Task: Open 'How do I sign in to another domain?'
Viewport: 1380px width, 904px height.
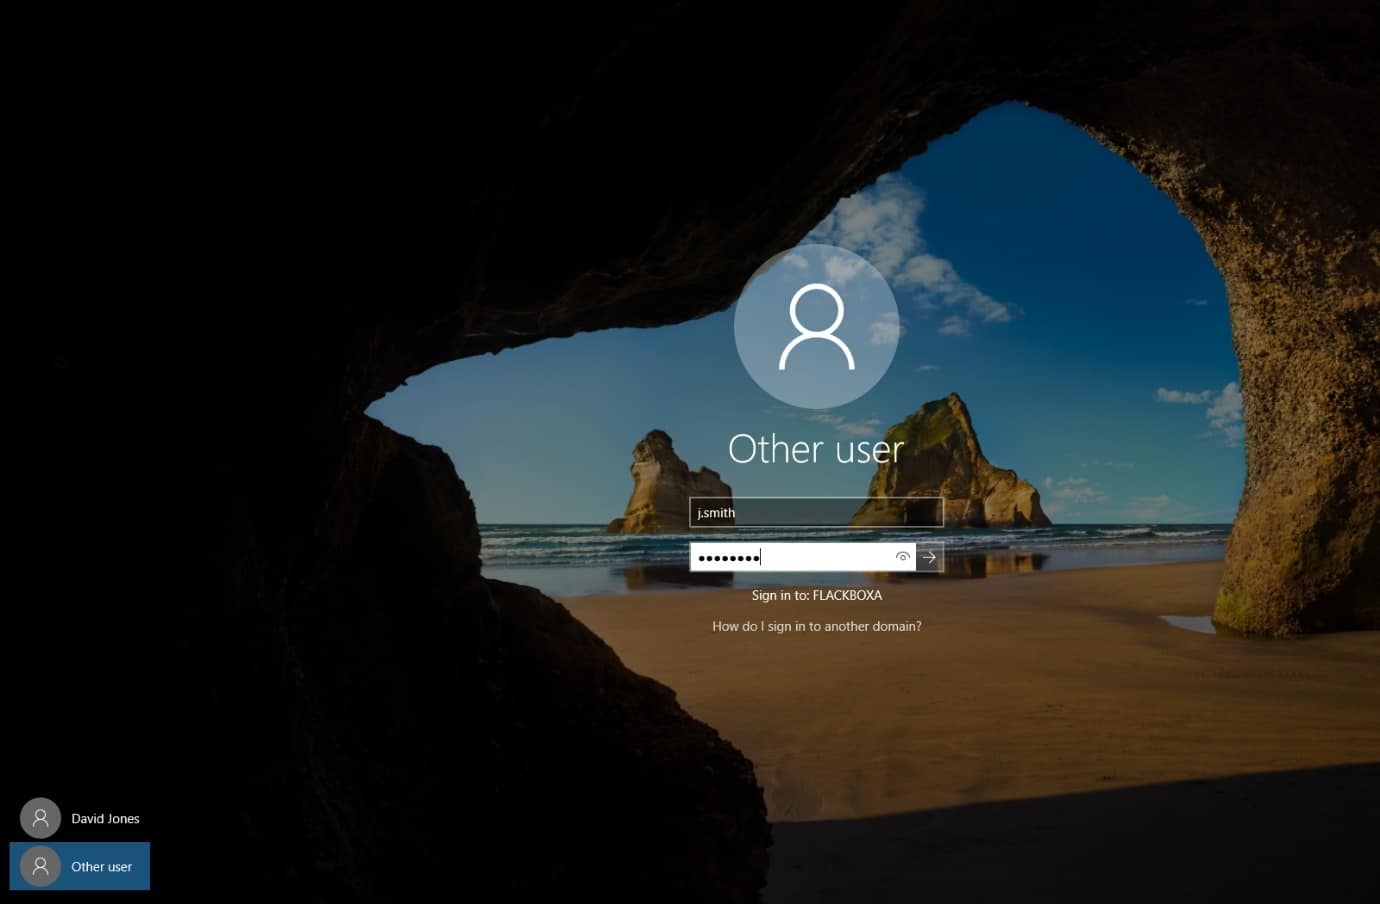Action: coord(816,626)
